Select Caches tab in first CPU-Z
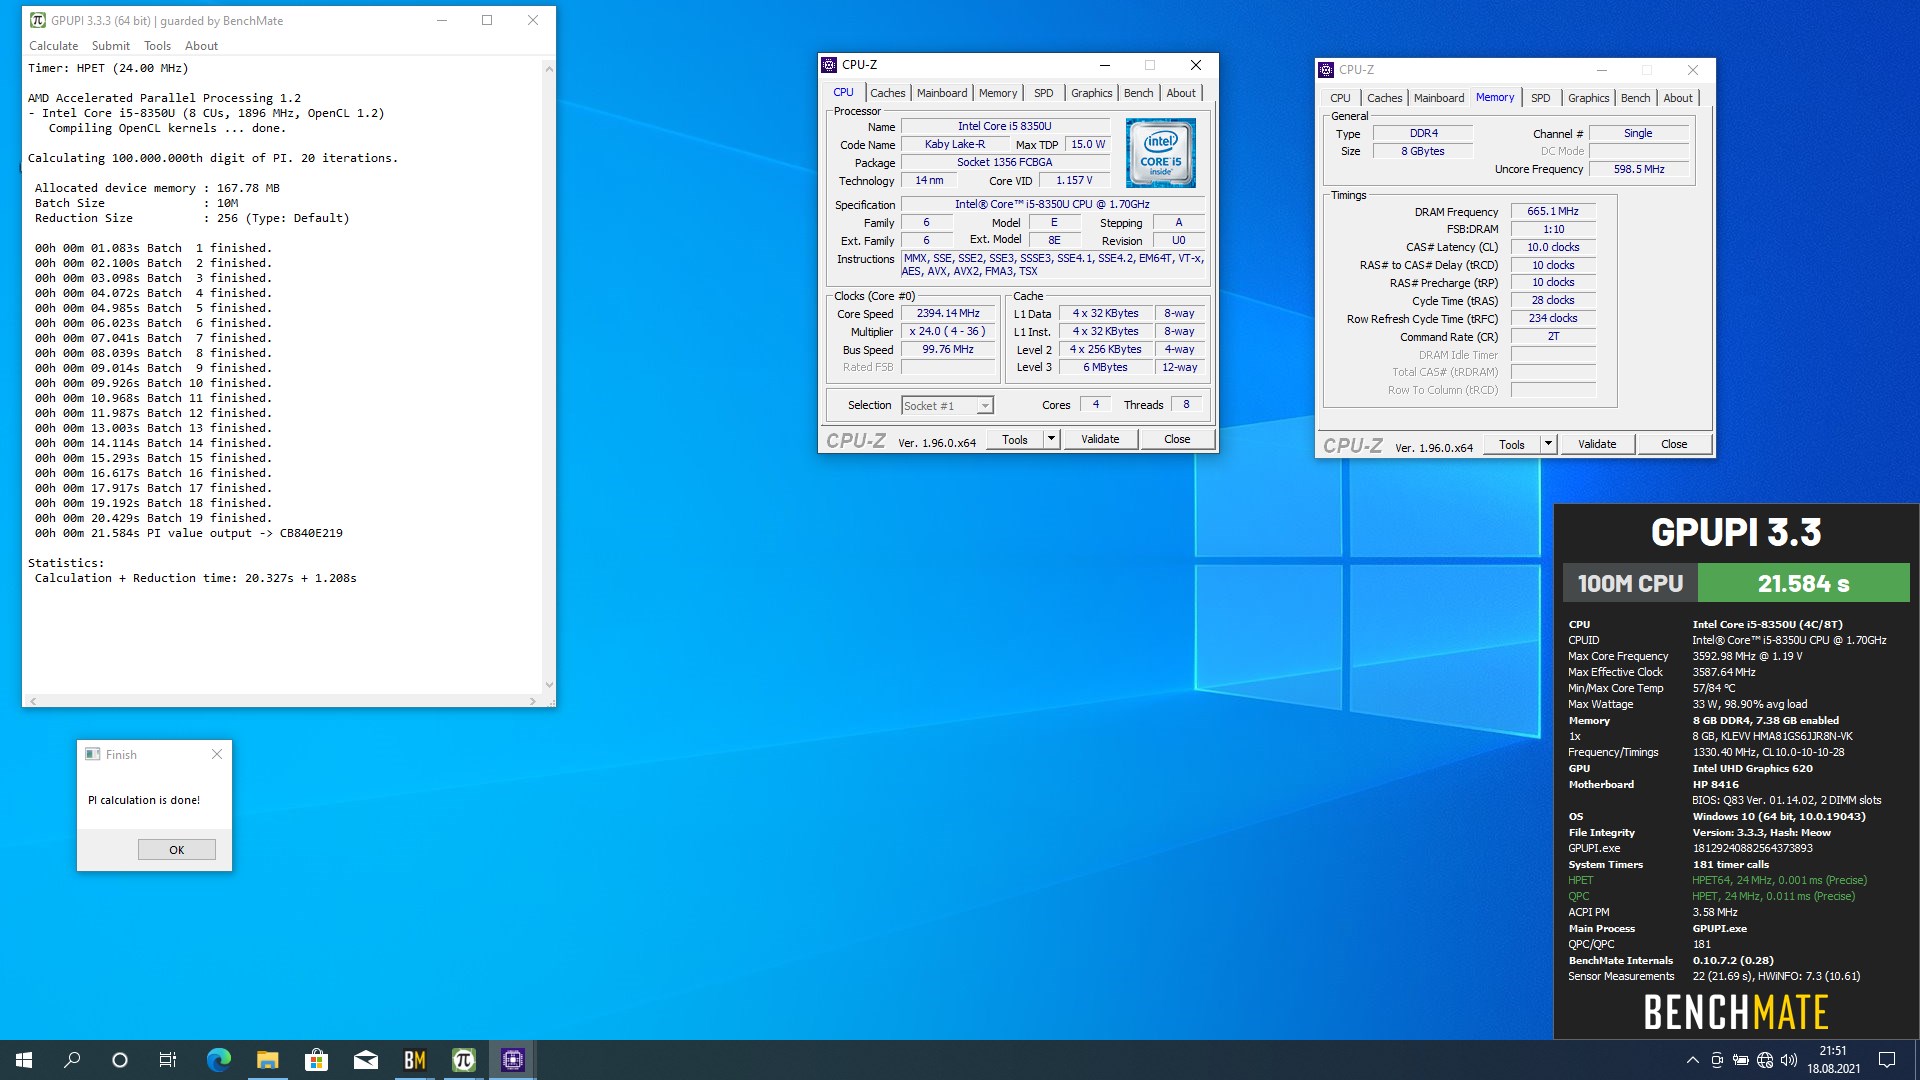The image size is (1920, 1080). (x=887, y=93)
